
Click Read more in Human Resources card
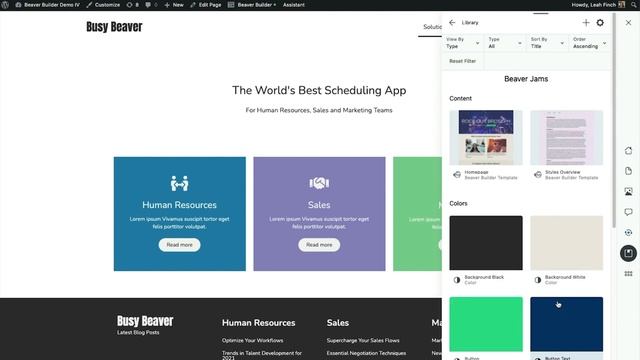tap(180, 245)
